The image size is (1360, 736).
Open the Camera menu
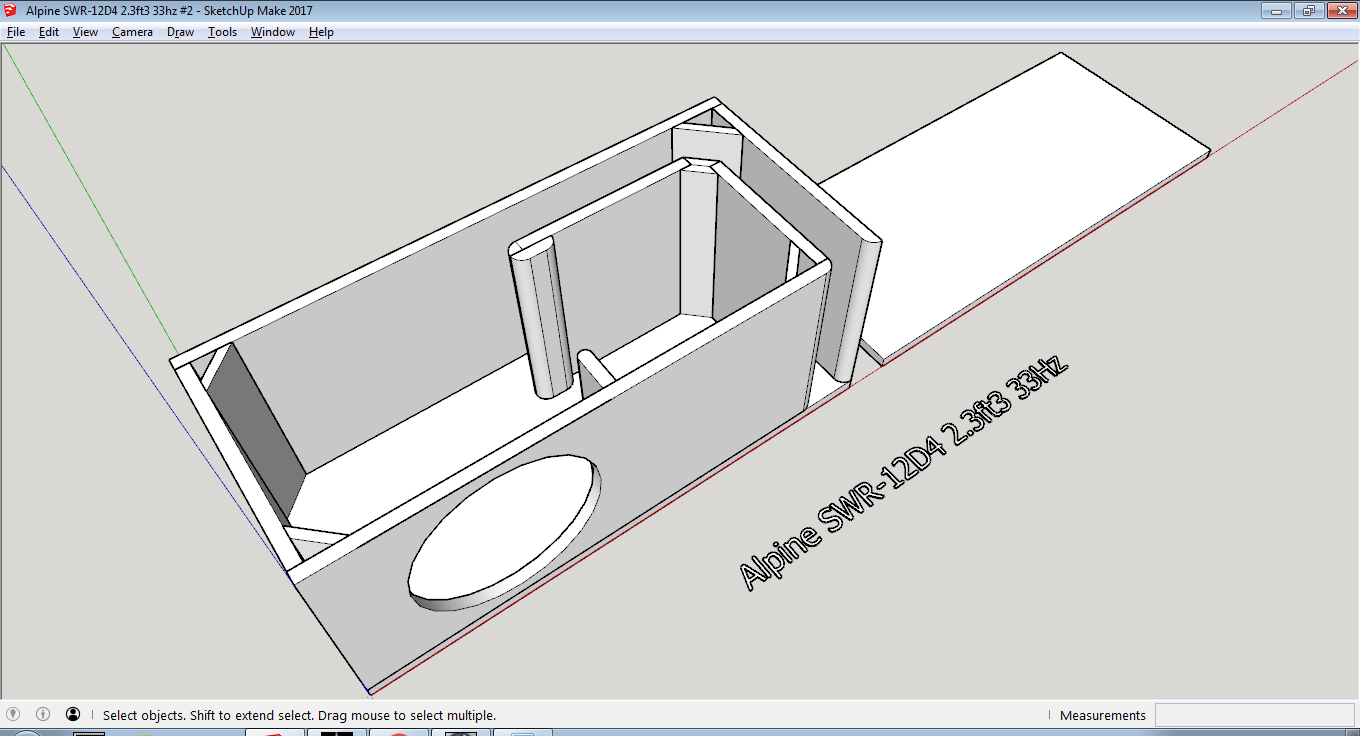[x=132, y=32]
